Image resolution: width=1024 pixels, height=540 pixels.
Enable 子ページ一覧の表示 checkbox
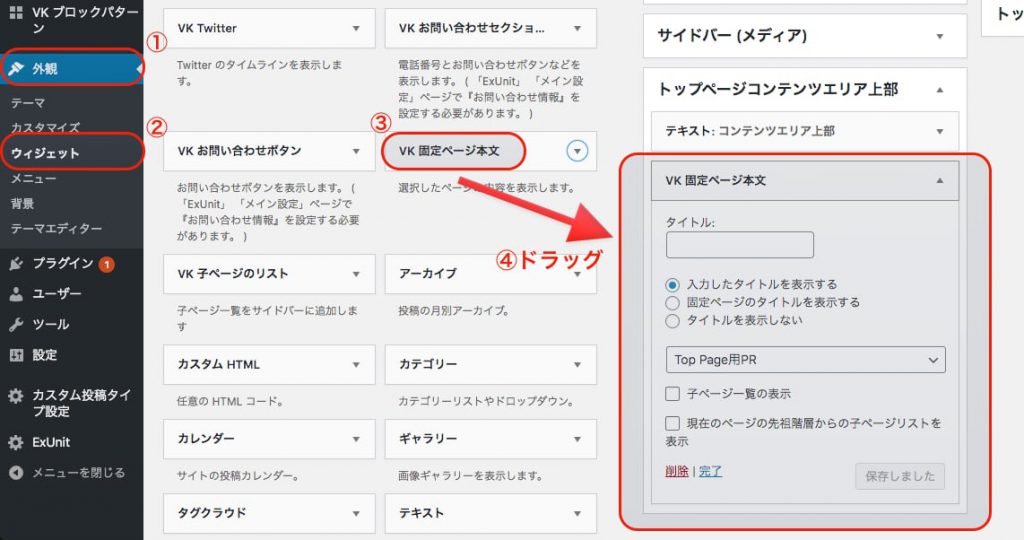click(x=672, y=394)
